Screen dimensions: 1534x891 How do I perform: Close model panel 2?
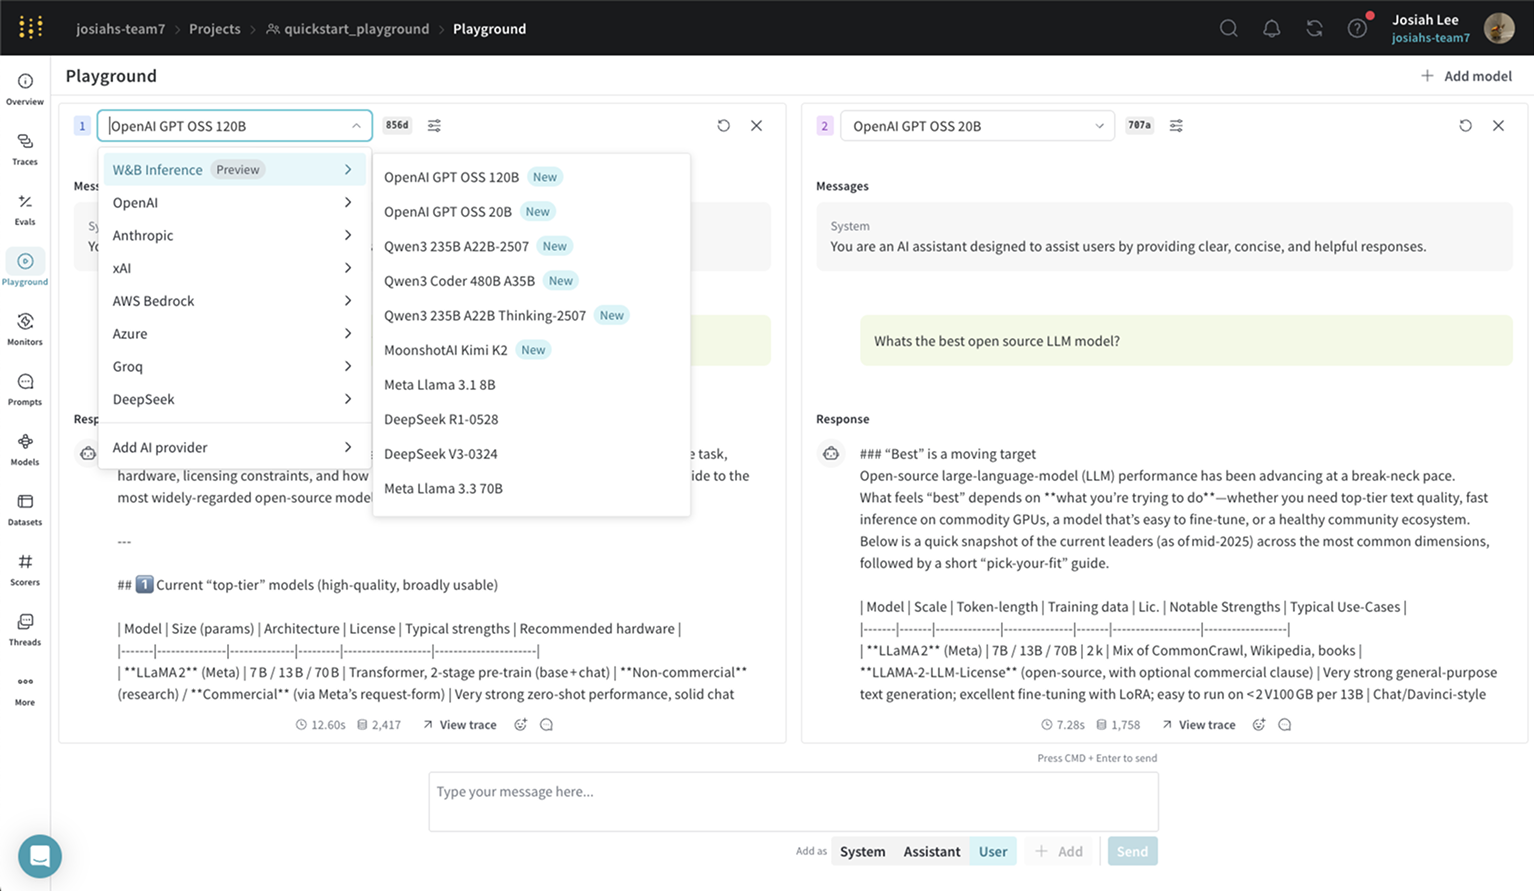1499,126
